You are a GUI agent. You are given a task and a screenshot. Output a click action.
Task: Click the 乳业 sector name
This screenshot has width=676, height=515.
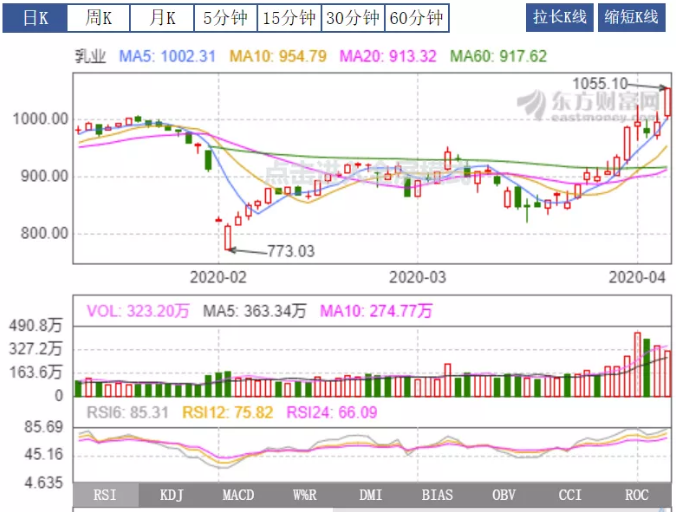pos(91,56)
